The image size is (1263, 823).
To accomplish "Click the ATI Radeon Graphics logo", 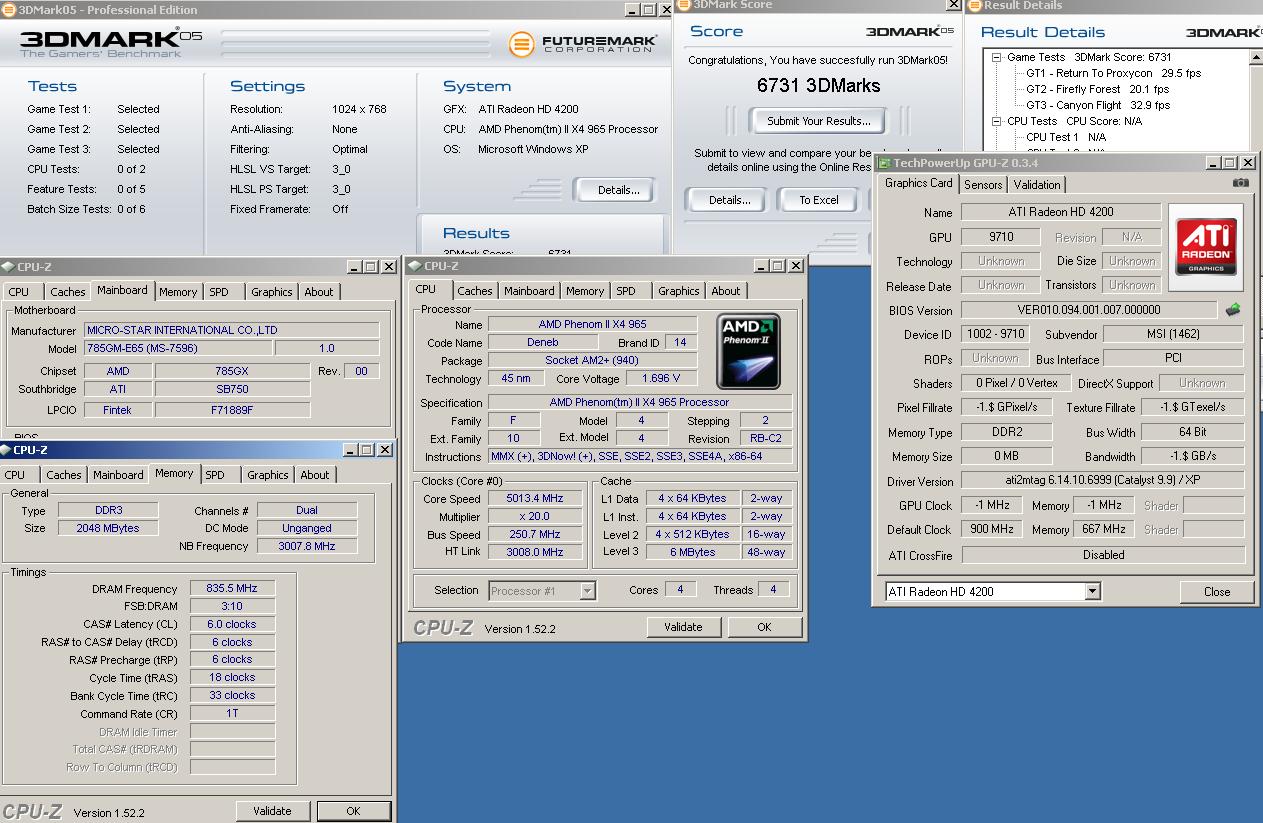I will 1206,247.
